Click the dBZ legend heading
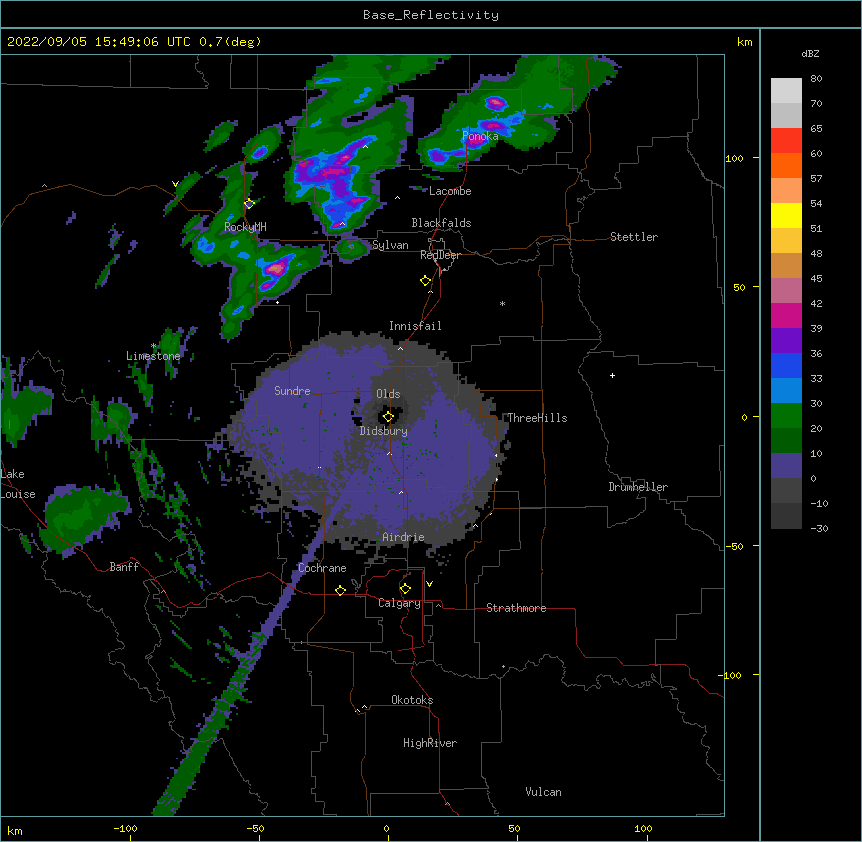Screen dimensions: 862x842 810,53
